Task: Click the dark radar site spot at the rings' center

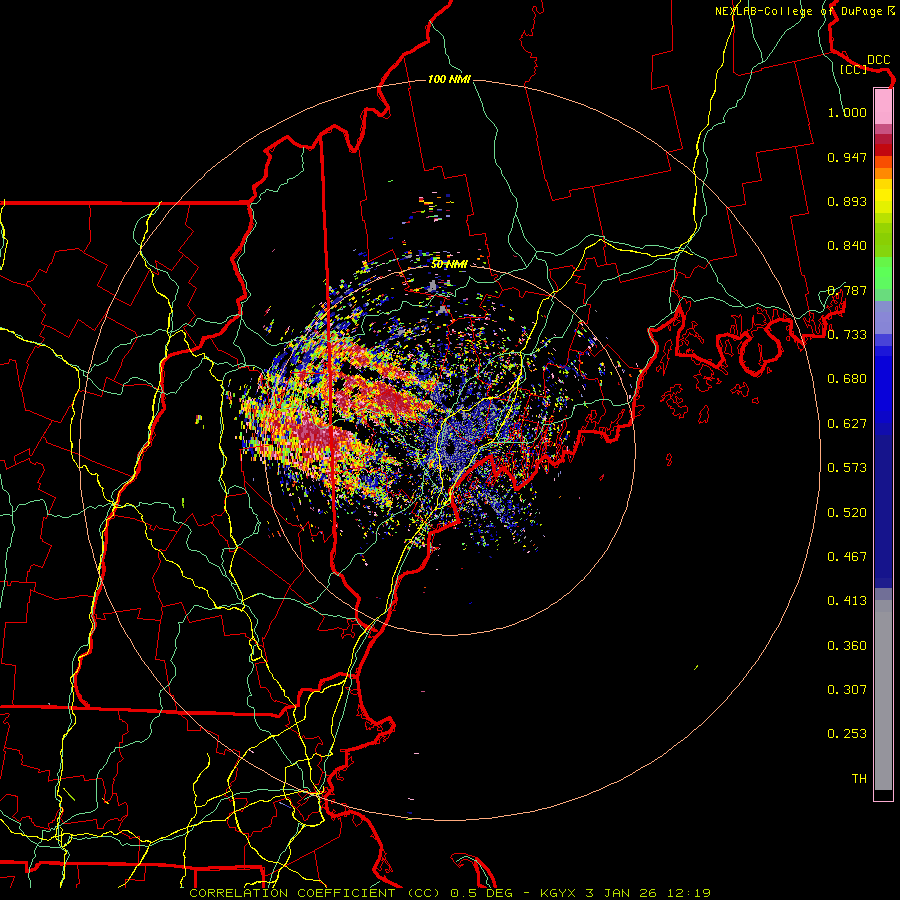Action: tap(450, 448)
